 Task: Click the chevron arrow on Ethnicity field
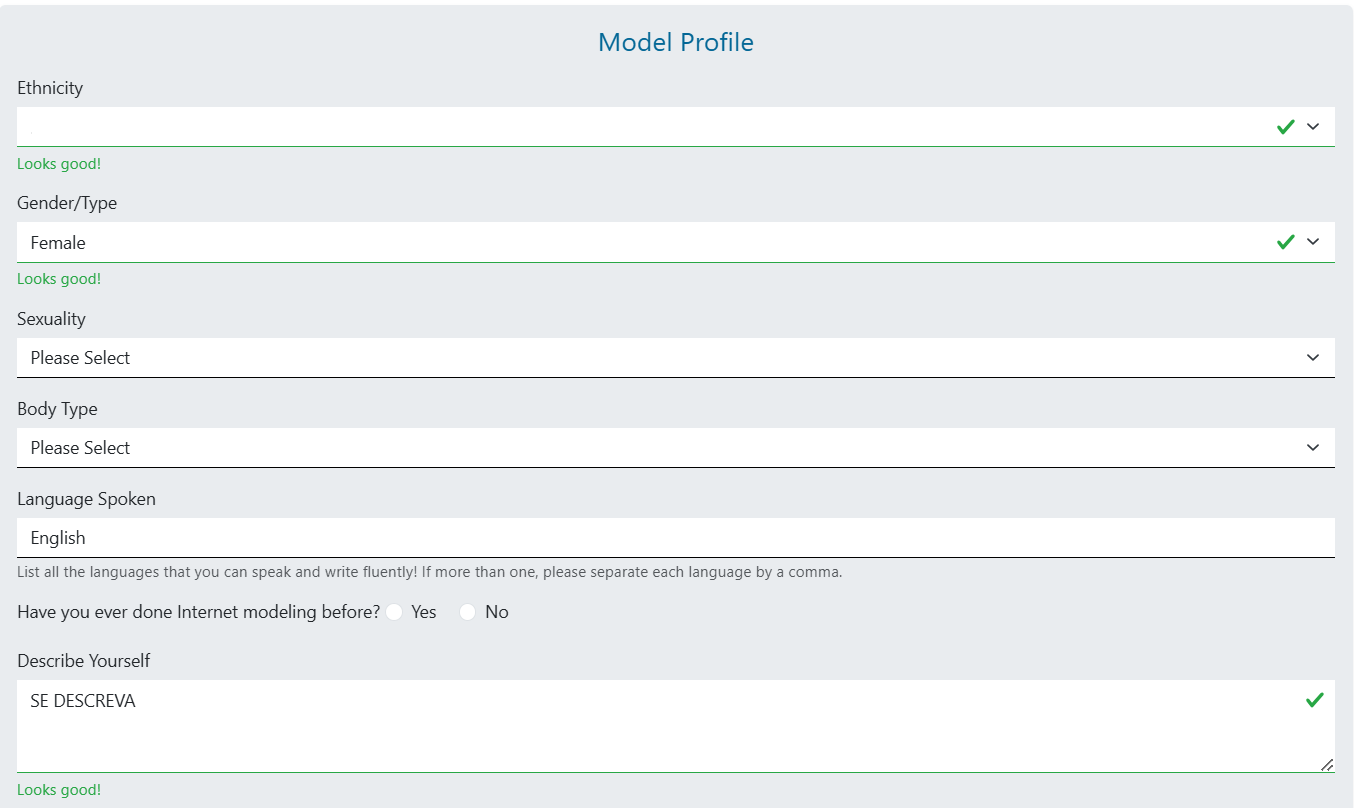click(x=1313, y=127)
